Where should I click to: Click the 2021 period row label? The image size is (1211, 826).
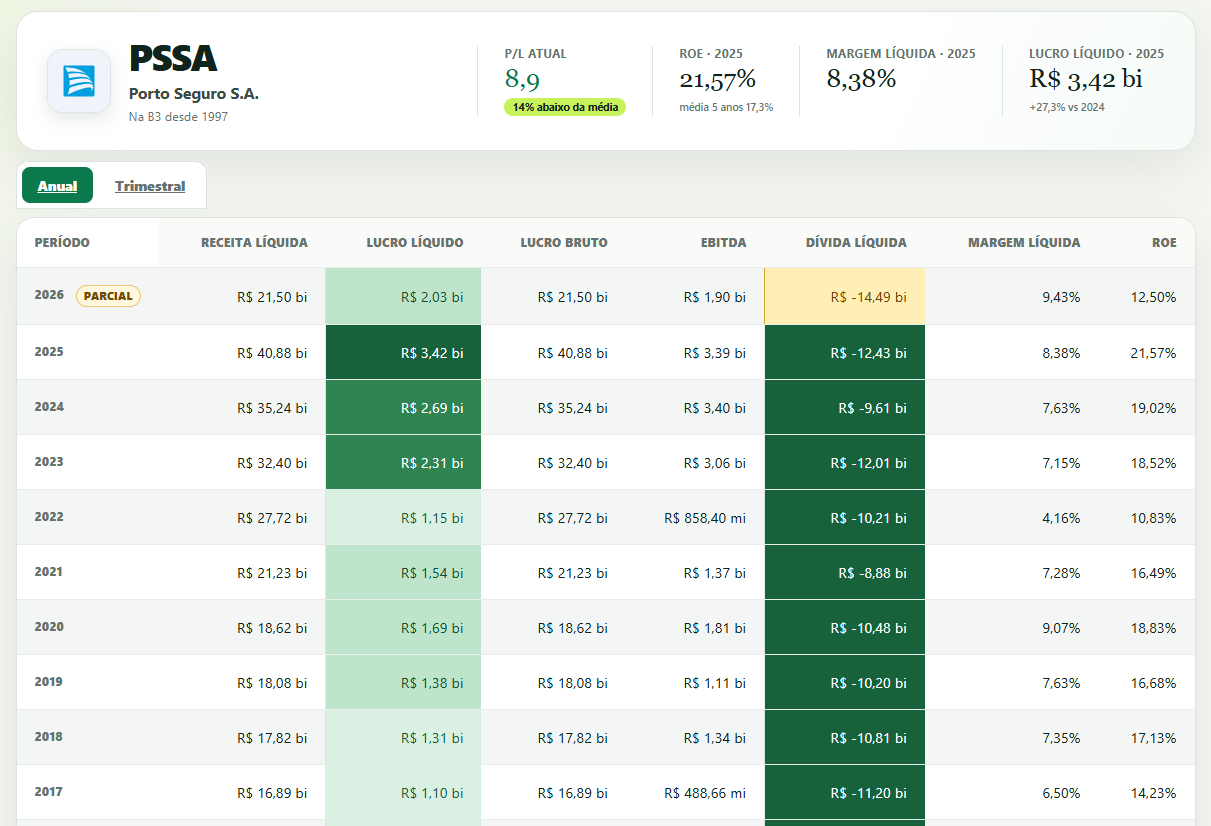point(49,572)
